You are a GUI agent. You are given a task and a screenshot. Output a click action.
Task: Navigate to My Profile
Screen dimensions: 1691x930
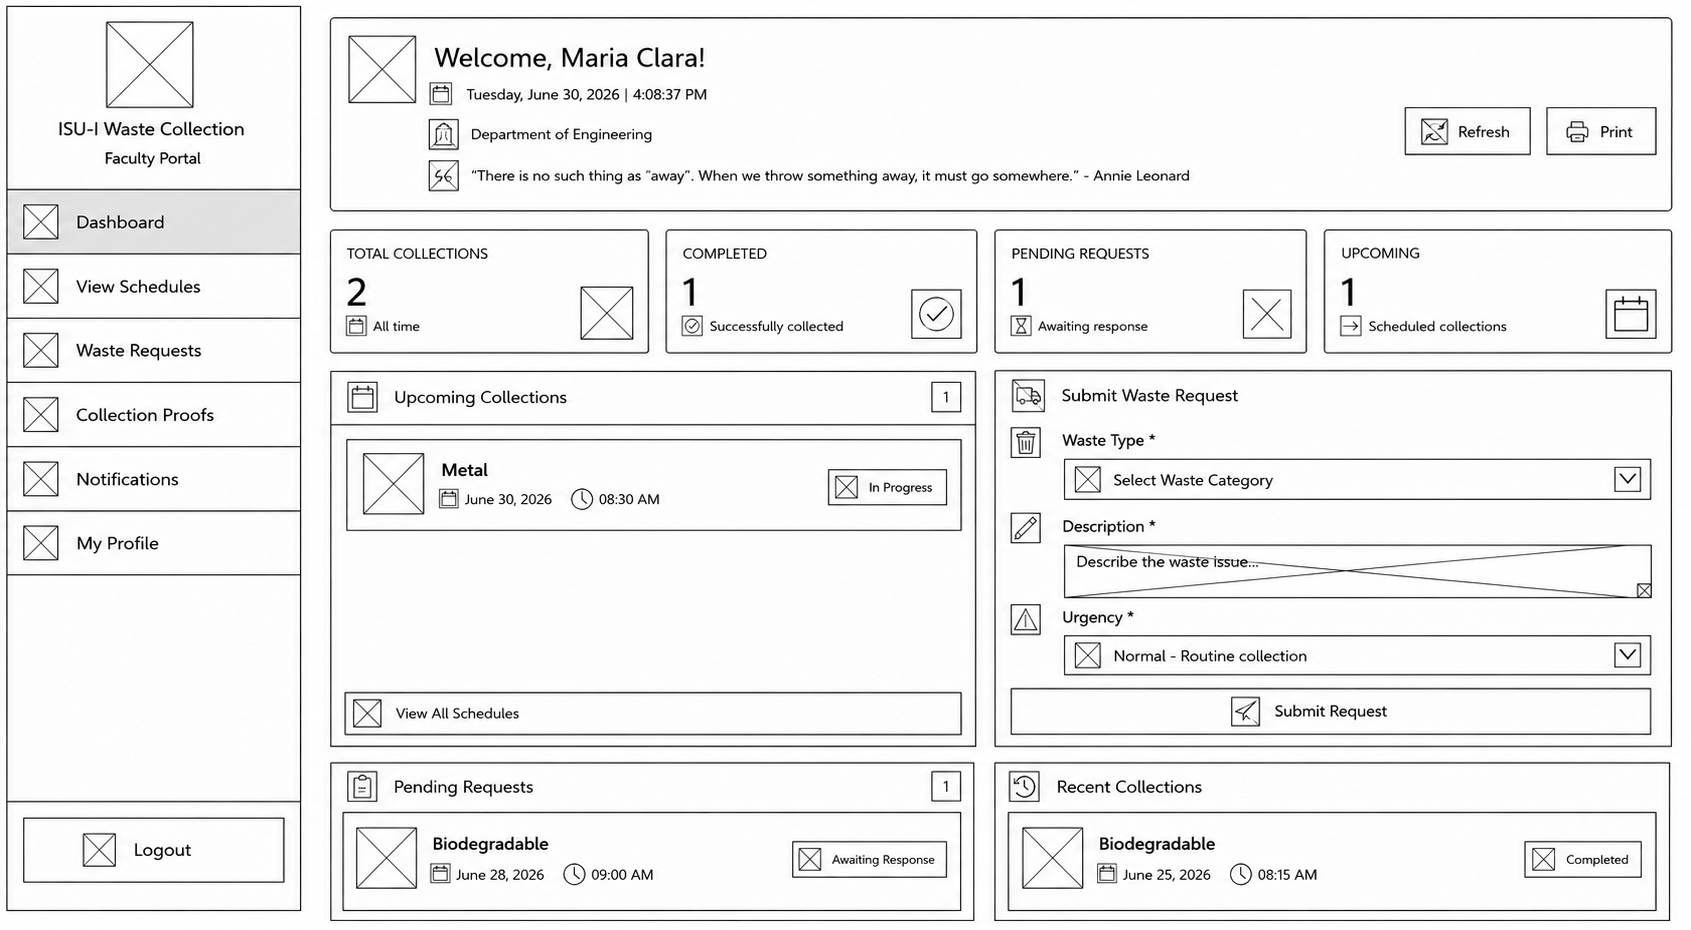pyautogui.click(x=153, y=543)
